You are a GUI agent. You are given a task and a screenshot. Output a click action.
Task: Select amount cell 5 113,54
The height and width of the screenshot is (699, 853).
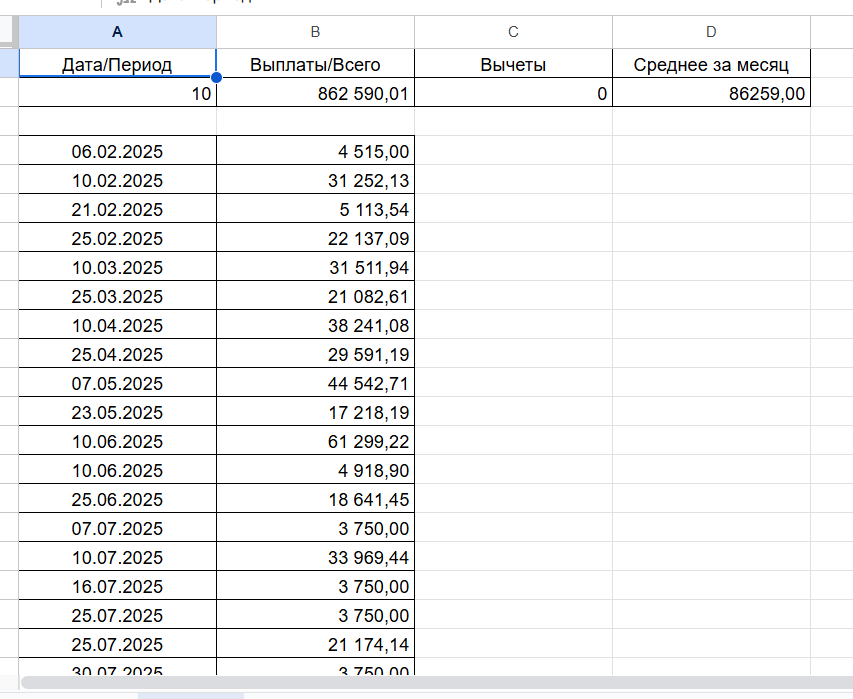[x=316, y=208]
